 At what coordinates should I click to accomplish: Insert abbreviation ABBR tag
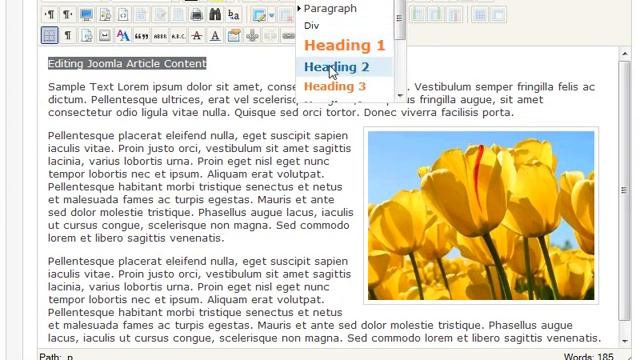coord(160,36)
